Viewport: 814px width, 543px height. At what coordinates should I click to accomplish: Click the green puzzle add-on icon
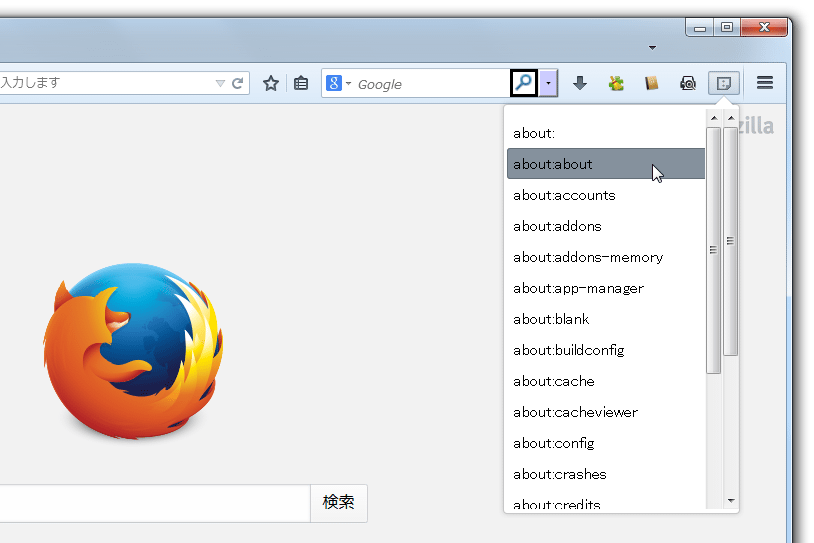616,83
